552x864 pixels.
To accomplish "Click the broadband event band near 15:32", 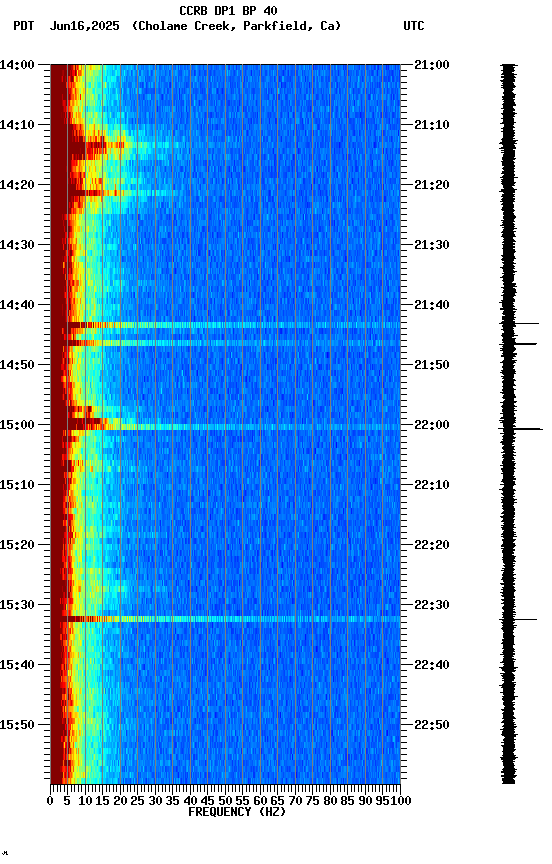I will pyautogui.click(x=225, y=619).
